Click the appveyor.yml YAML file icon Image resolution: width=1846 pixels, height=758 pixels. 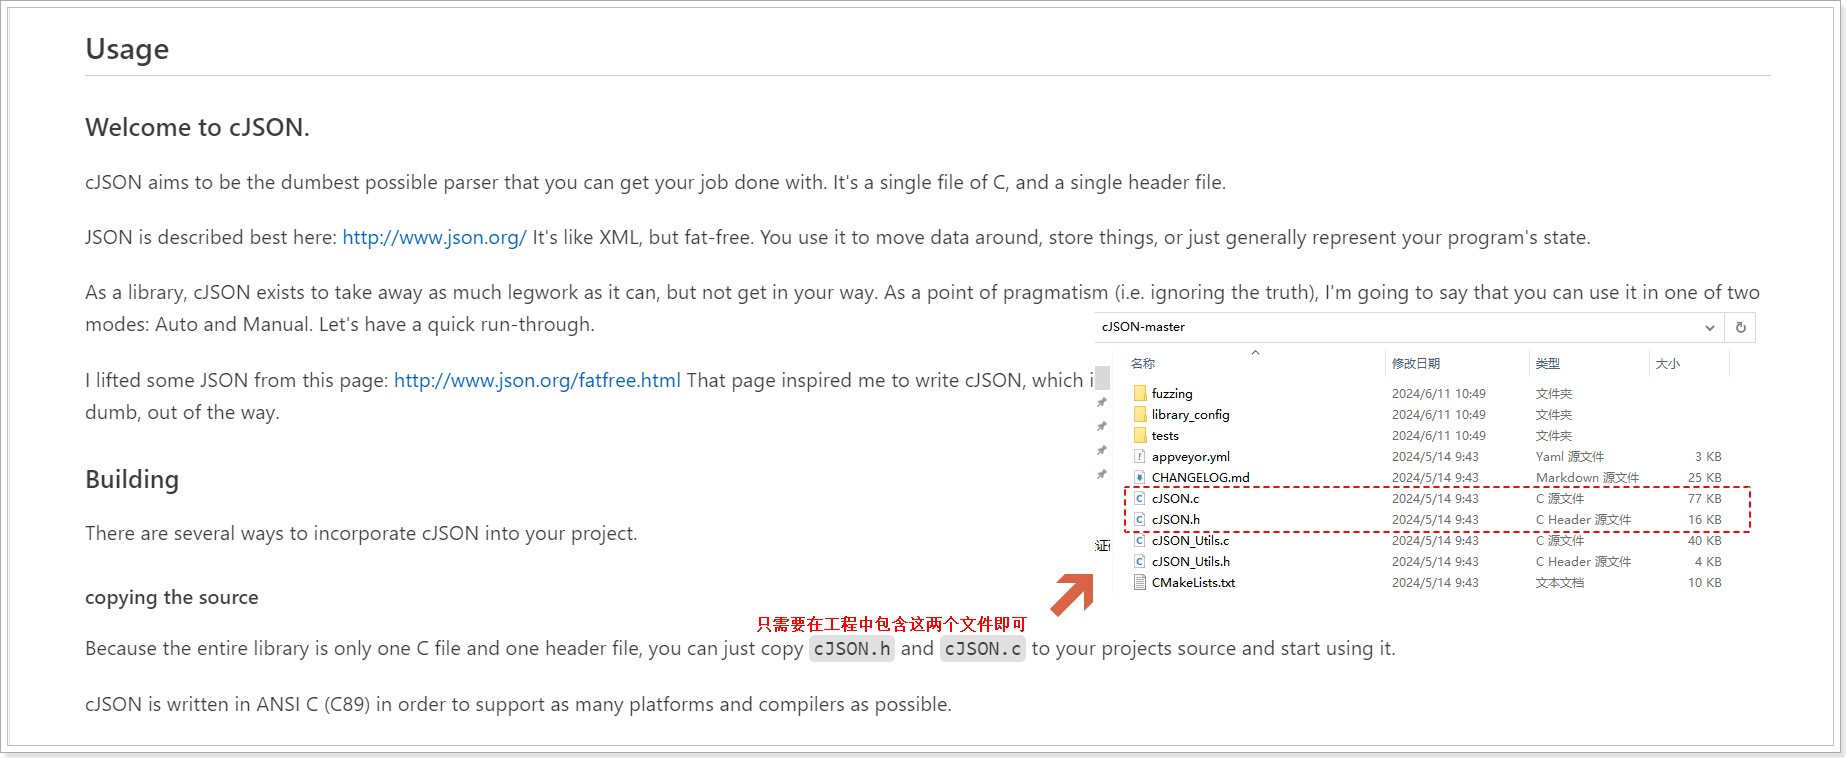pyautogui.click(x=1140, y=456)
